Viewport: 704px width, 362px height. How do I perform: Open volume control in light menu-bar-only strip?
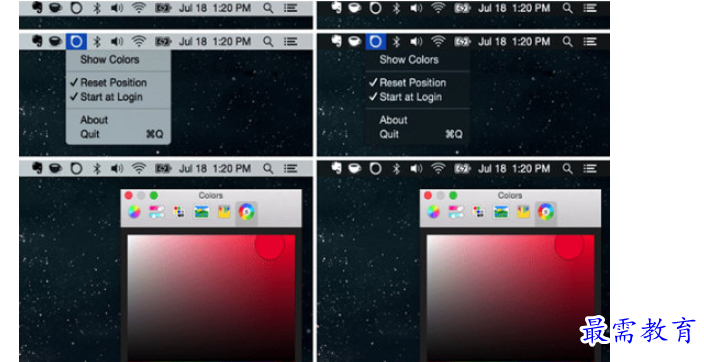pyautogui.click(x=117, y=8)
